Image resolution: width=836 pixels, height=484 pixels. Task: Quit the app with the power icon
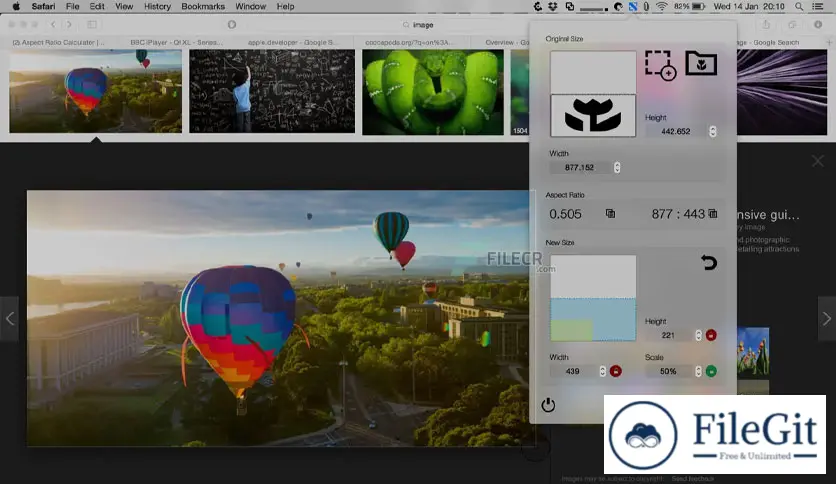pyautogui.click(x=548, y=405)
